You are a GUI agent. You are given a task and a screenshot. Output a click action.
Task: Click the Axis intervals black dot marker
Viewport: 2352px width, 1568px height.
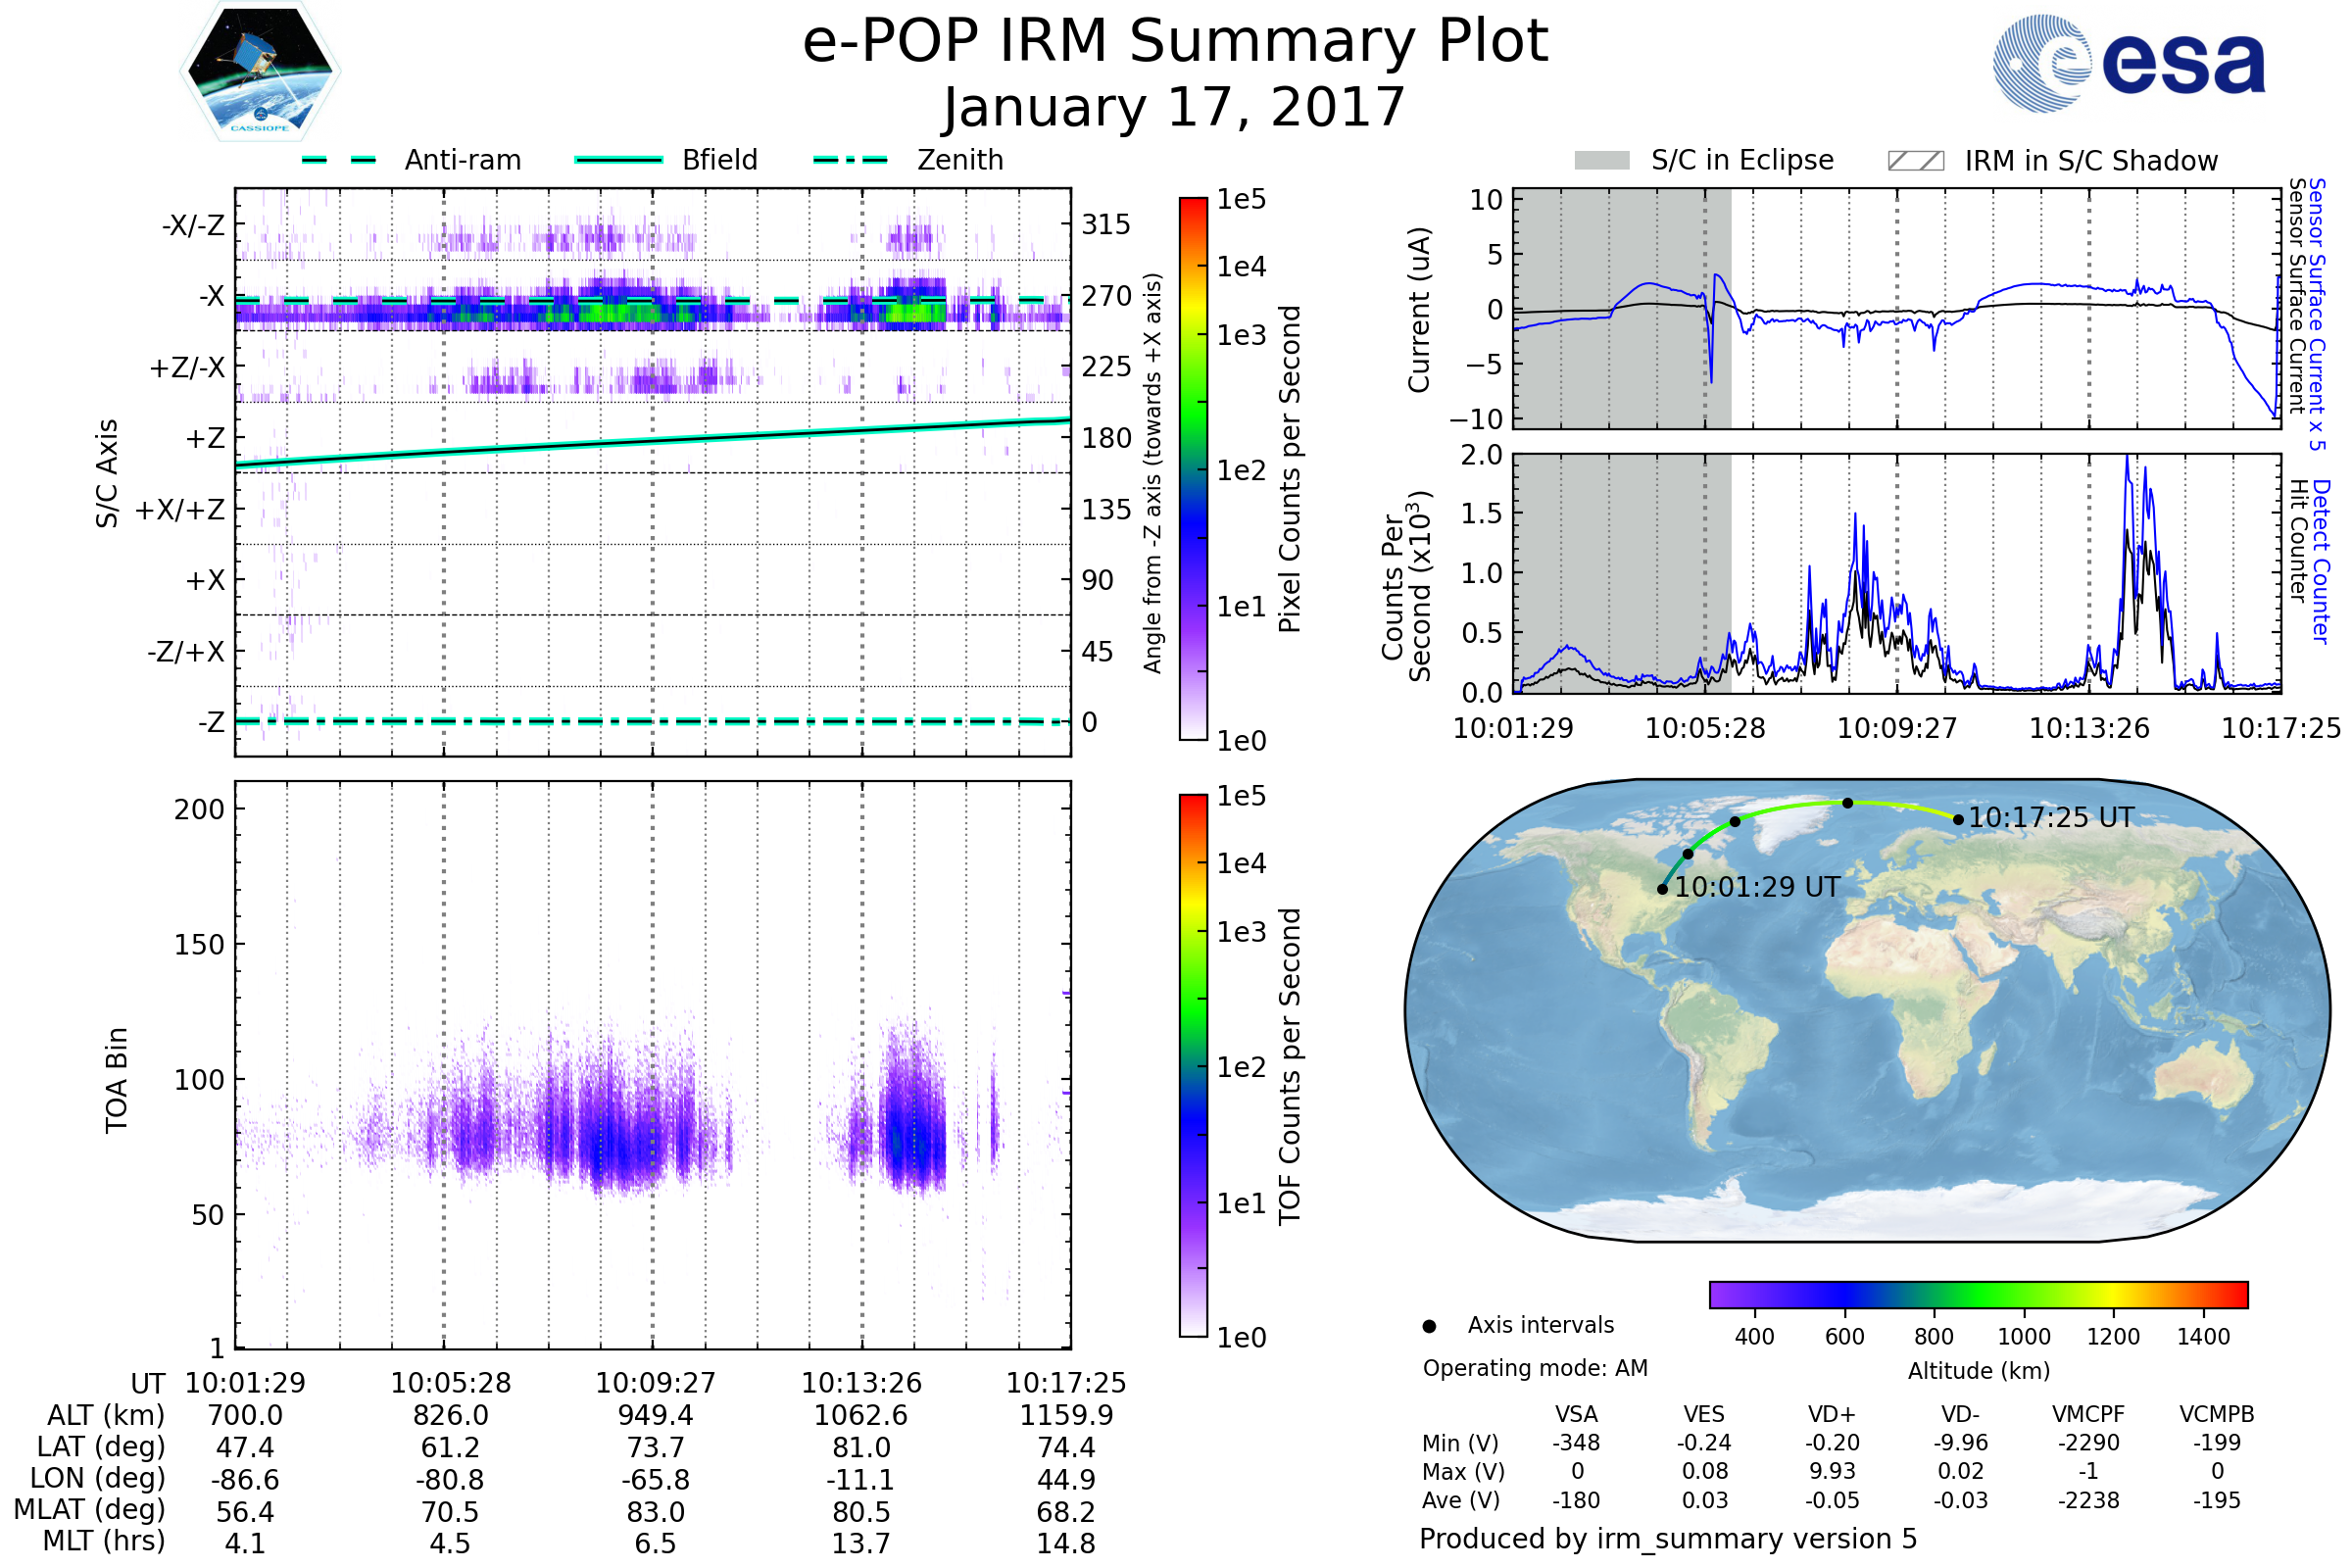pyautogui.click(x=1429, y=1326)
